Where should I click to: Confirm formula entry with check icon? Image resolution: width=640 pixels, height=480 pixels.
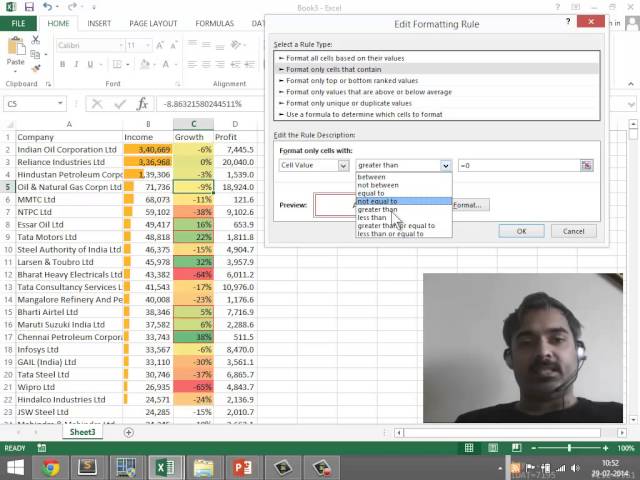(x=120, y=104)
